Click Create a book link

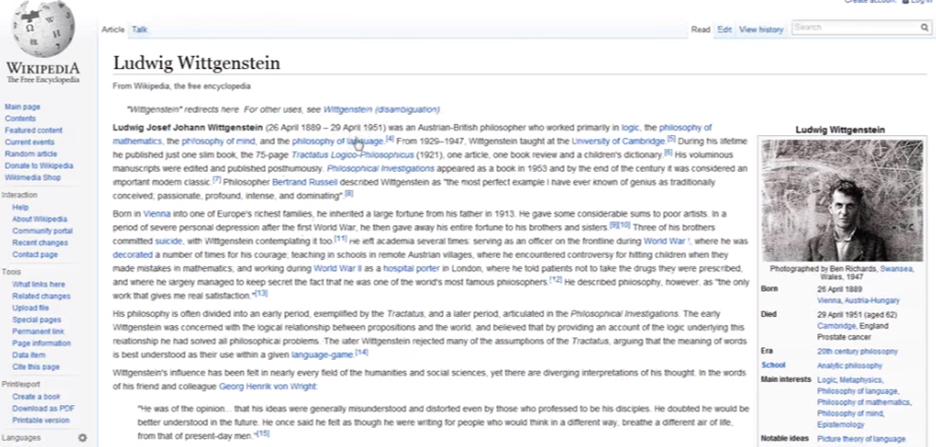click(x=36, y=397)
